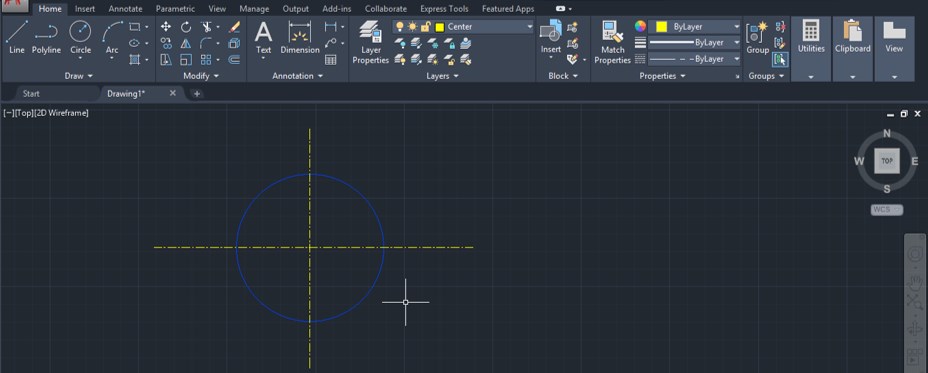
Task: Open the object color ByLayer dropdown
Action: (736, 27)
